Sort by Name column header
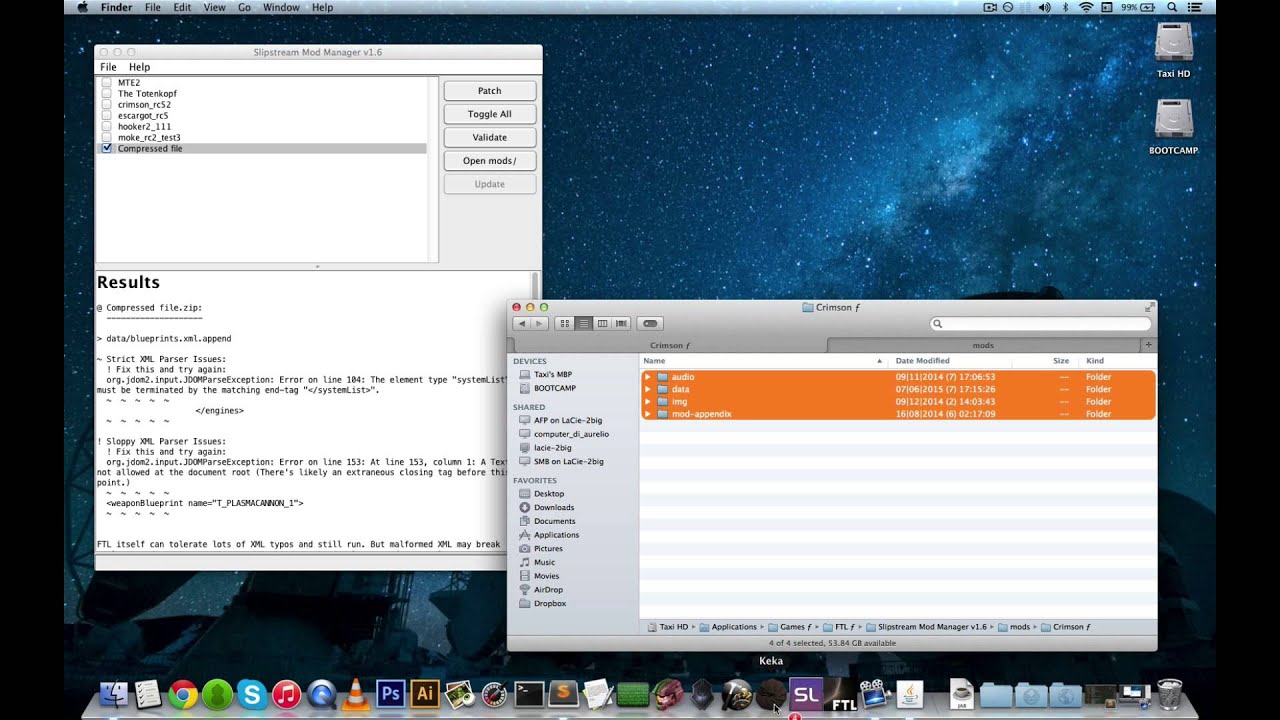Screen dimensions: 1280x720 pos(764,361)
